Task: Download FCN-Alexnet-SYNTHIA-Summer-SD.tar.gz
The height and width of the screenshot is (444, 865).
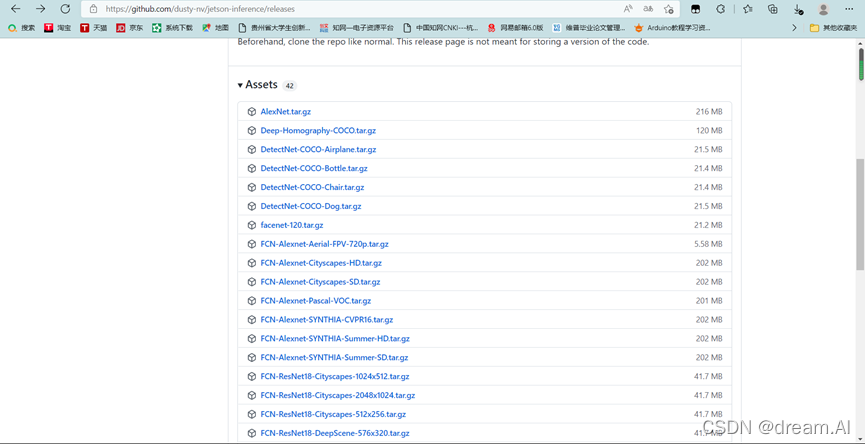Action: pyautogui.click(x=334, y=357)
